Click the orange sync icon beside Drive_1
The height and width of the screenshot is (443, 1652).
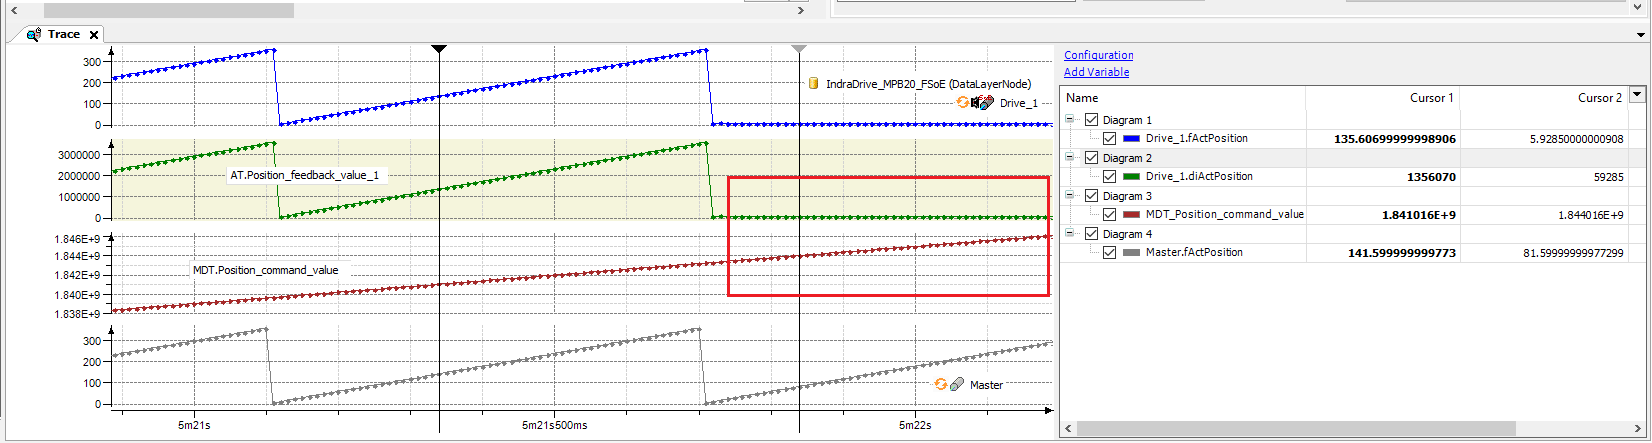pos(963,103)
